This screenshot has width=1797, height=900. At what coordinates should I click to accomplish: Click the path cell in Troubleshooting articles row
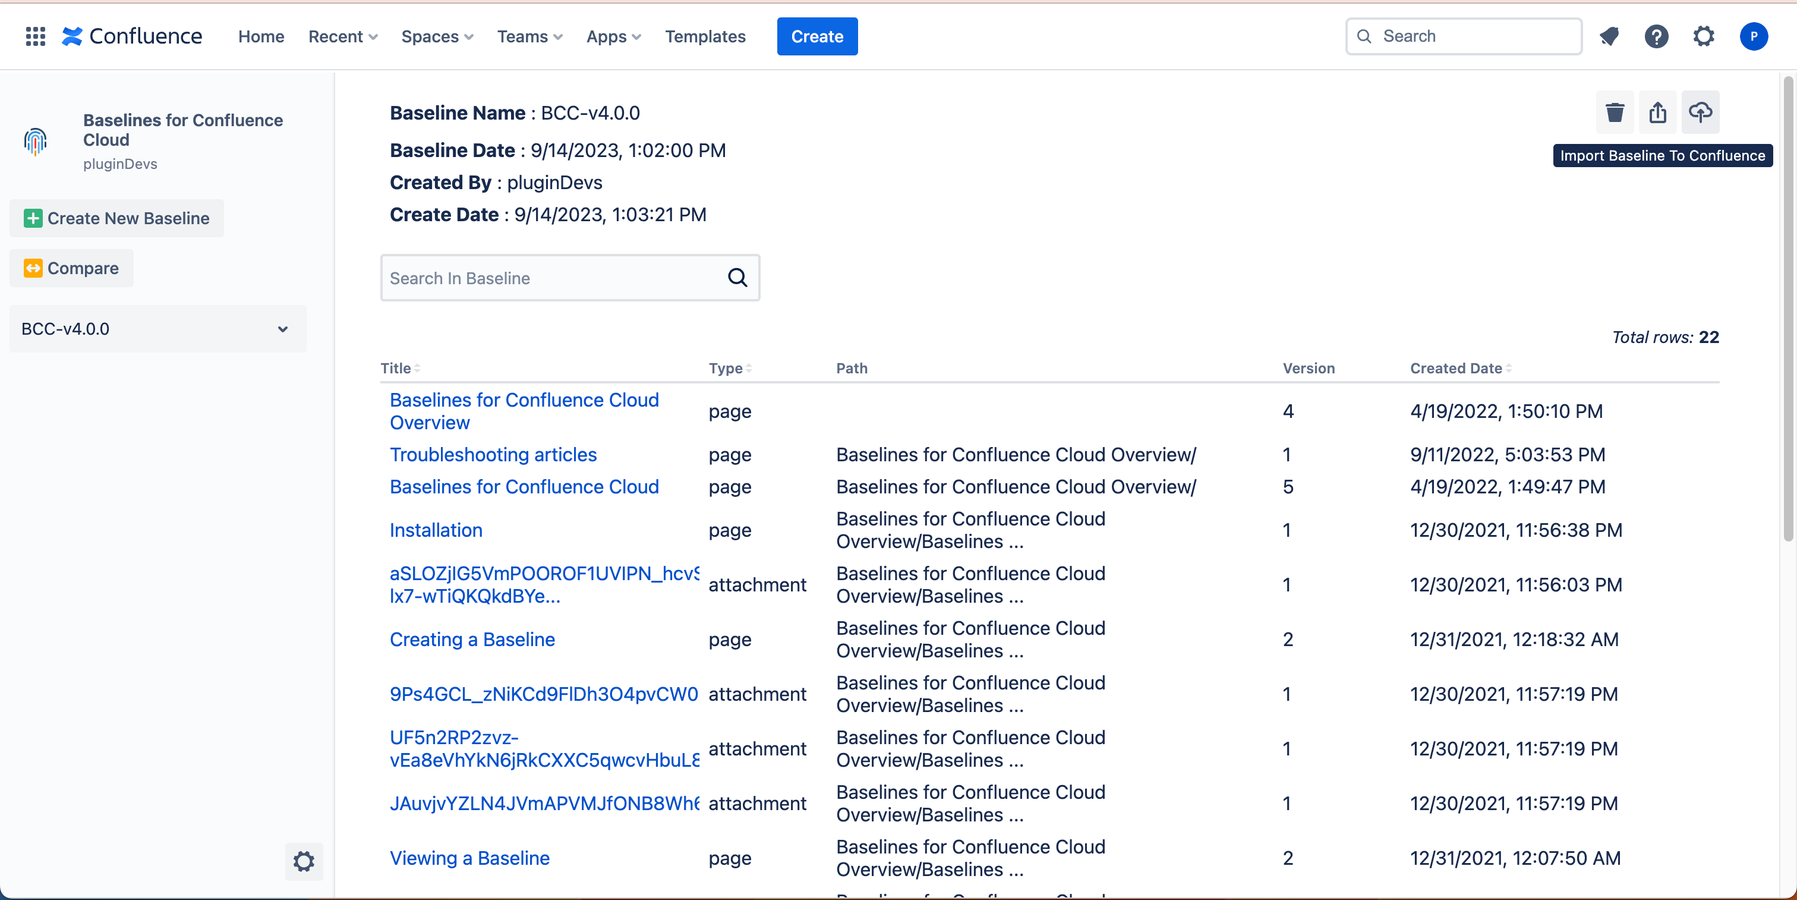point(1016,454)
